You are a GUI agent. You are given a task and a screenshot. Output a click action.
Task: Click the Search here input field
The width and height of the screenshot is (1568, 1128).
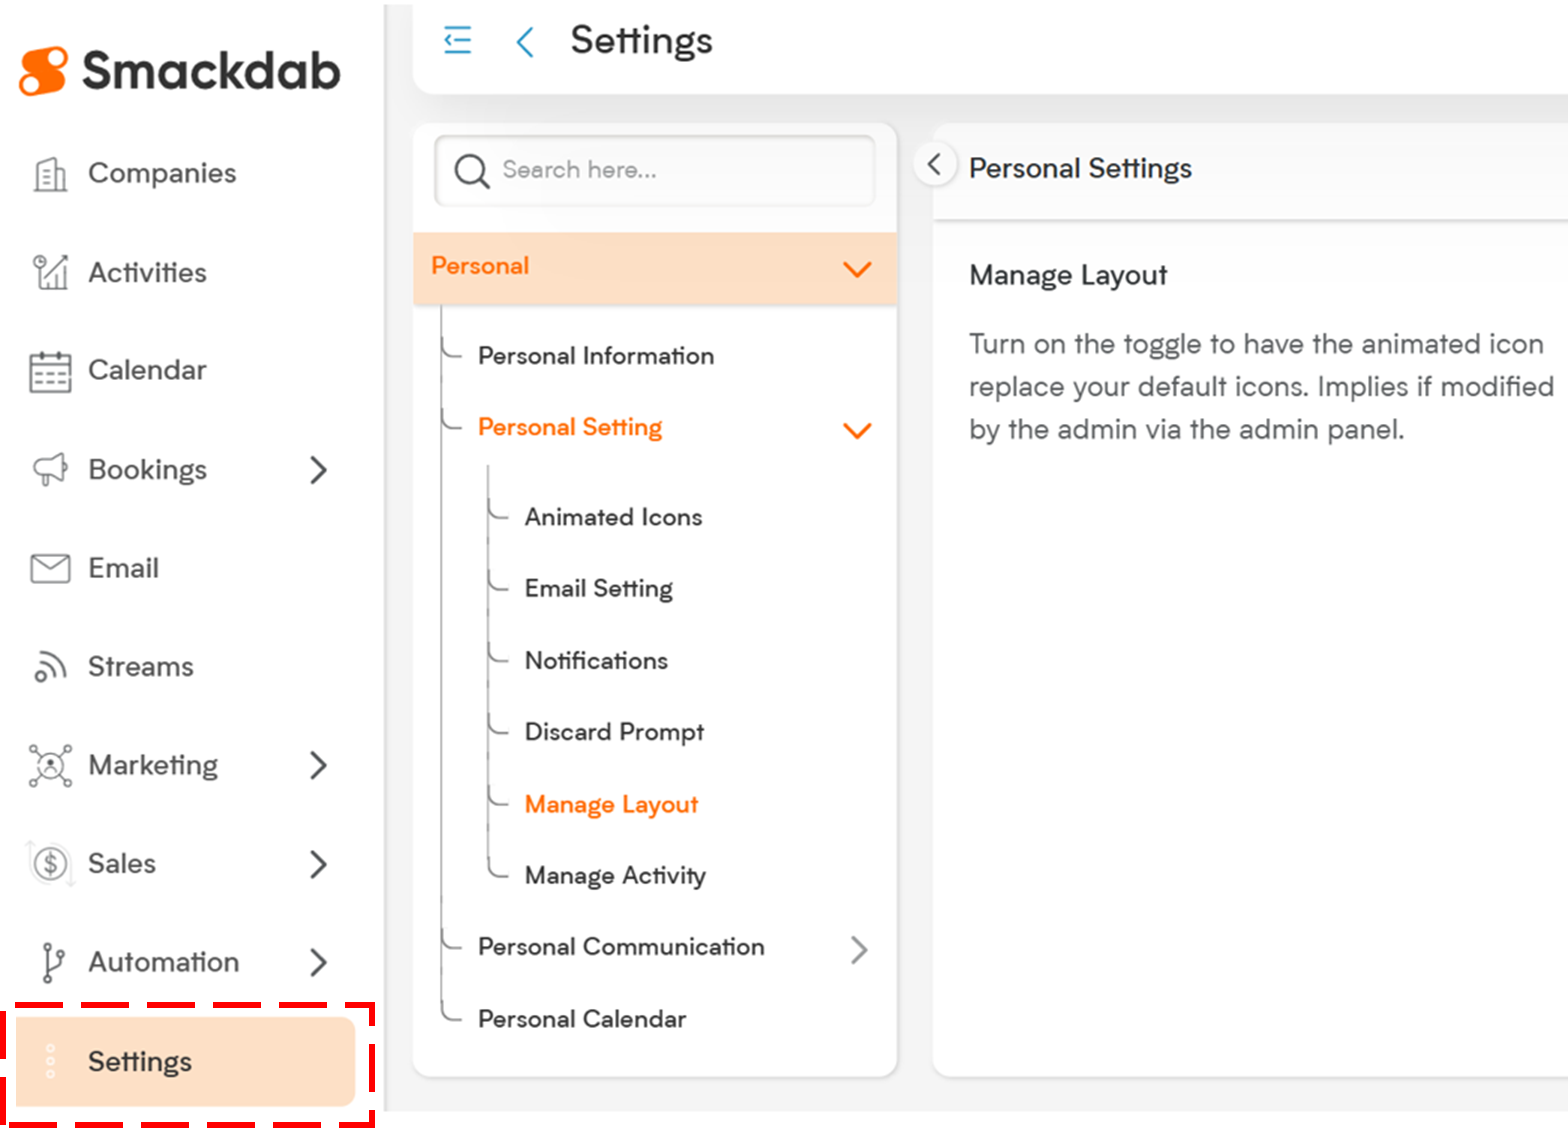click(655, 171)
